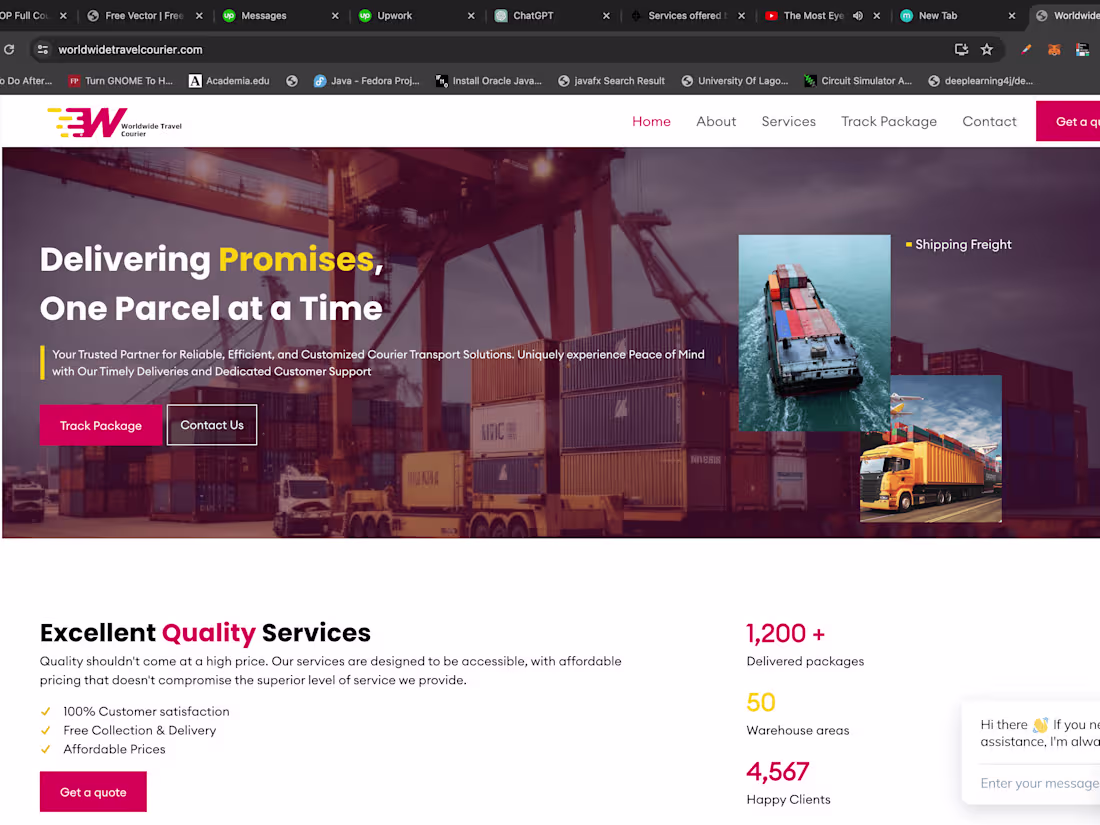Viewport: 1100px width, 825px height.
Task: Click the checkmark beside 100% Customer satisfaction
Action: pyautogui.click(x=44, y=711)
